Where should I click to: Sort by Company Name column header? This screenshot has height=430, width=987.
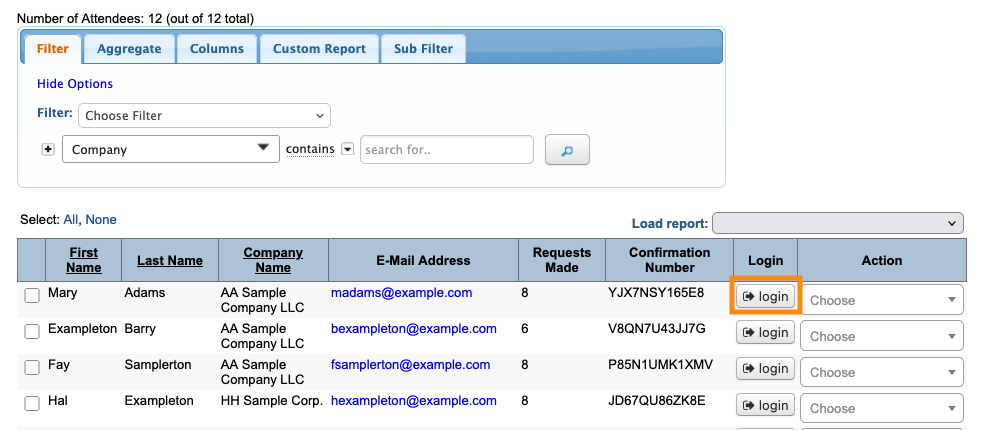tap(273, 260)
